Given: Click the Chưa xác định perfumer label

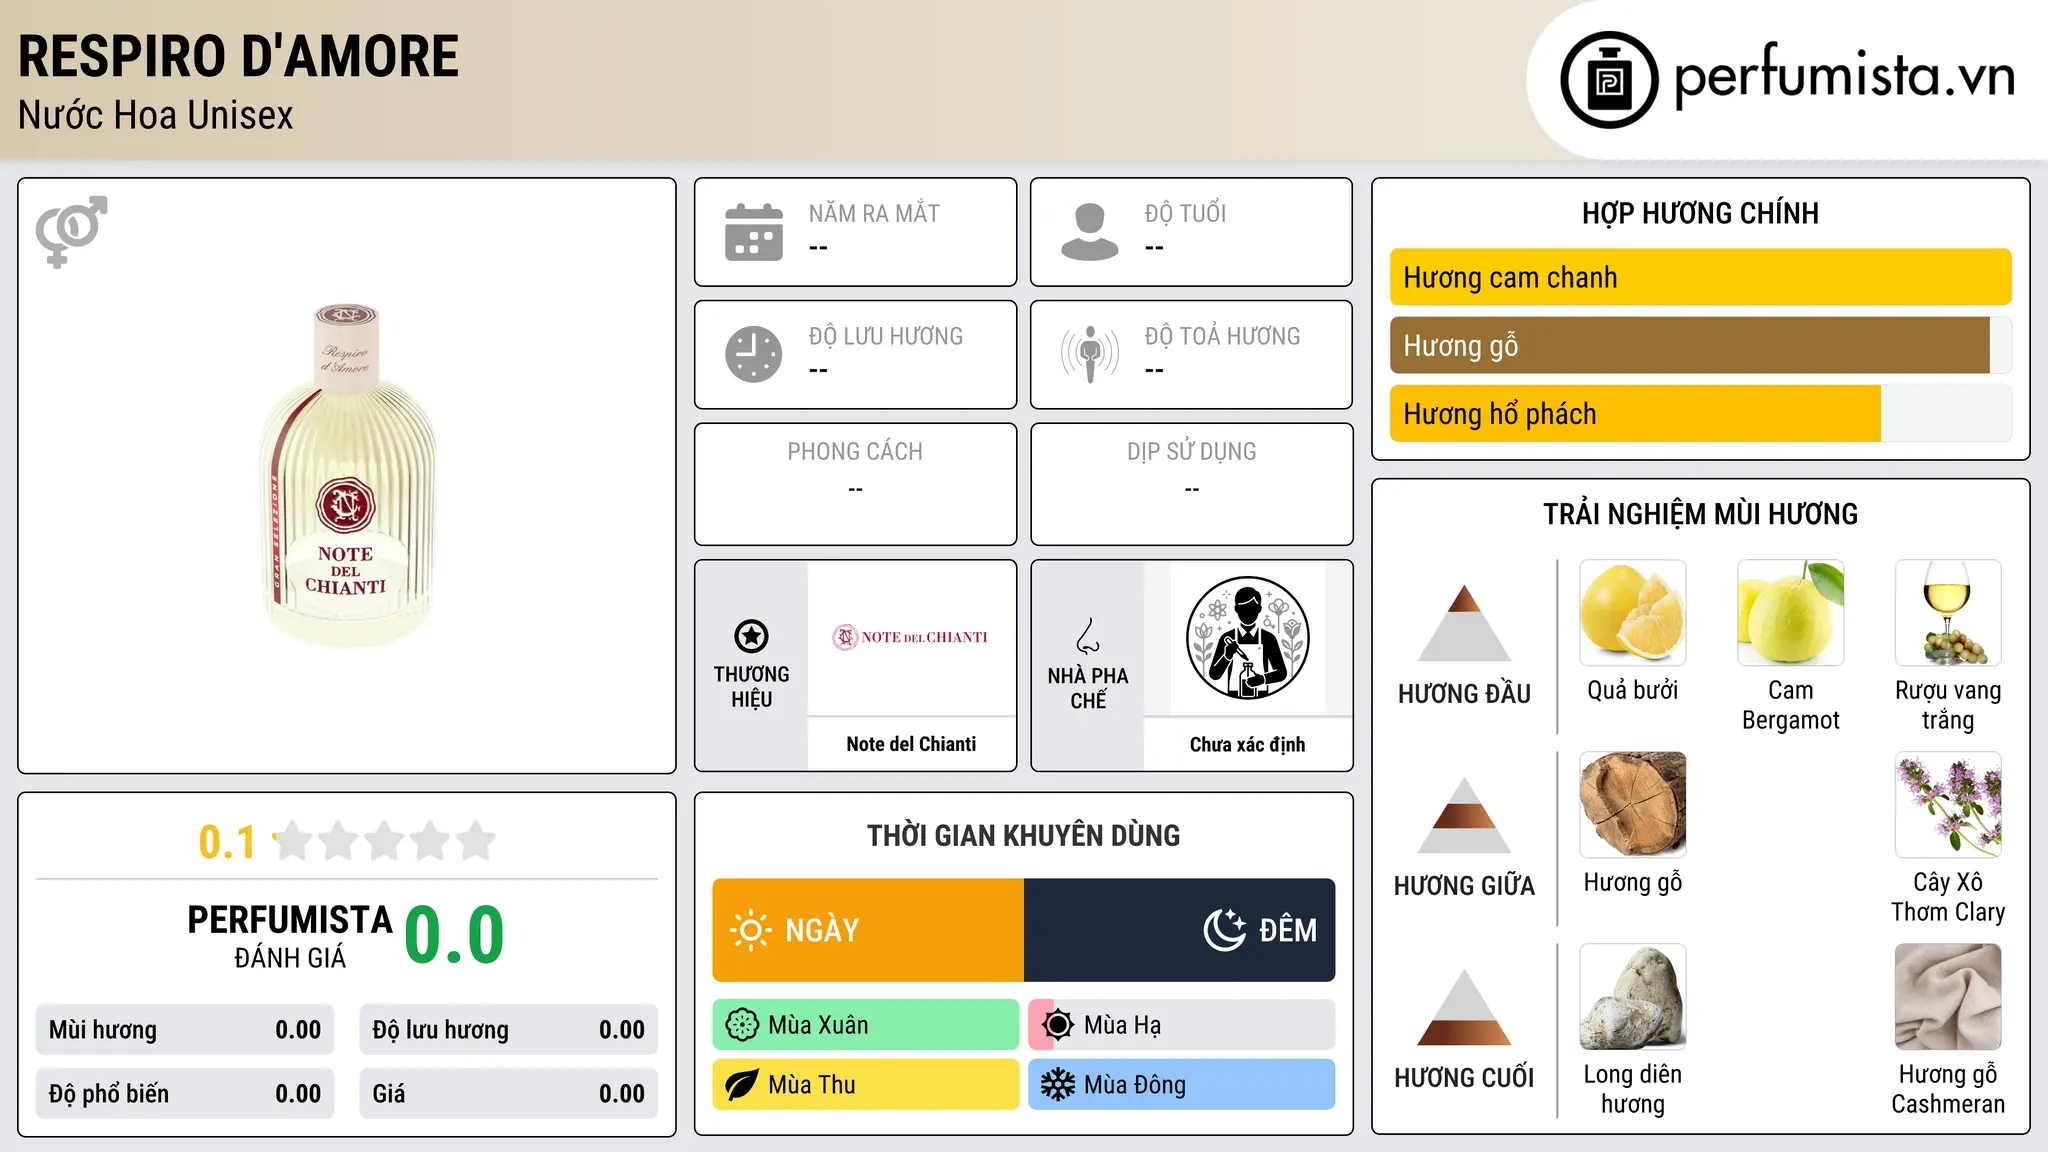Looking at the screenshot, I should tap(1247, 744).
